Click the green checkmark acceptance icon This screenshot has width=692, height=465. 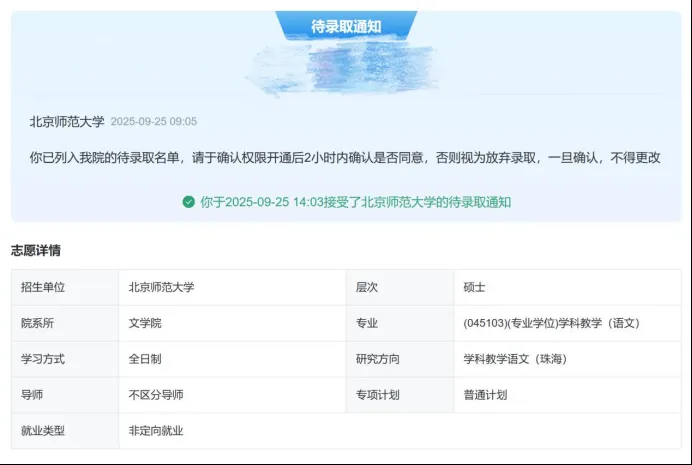[188, 202]
